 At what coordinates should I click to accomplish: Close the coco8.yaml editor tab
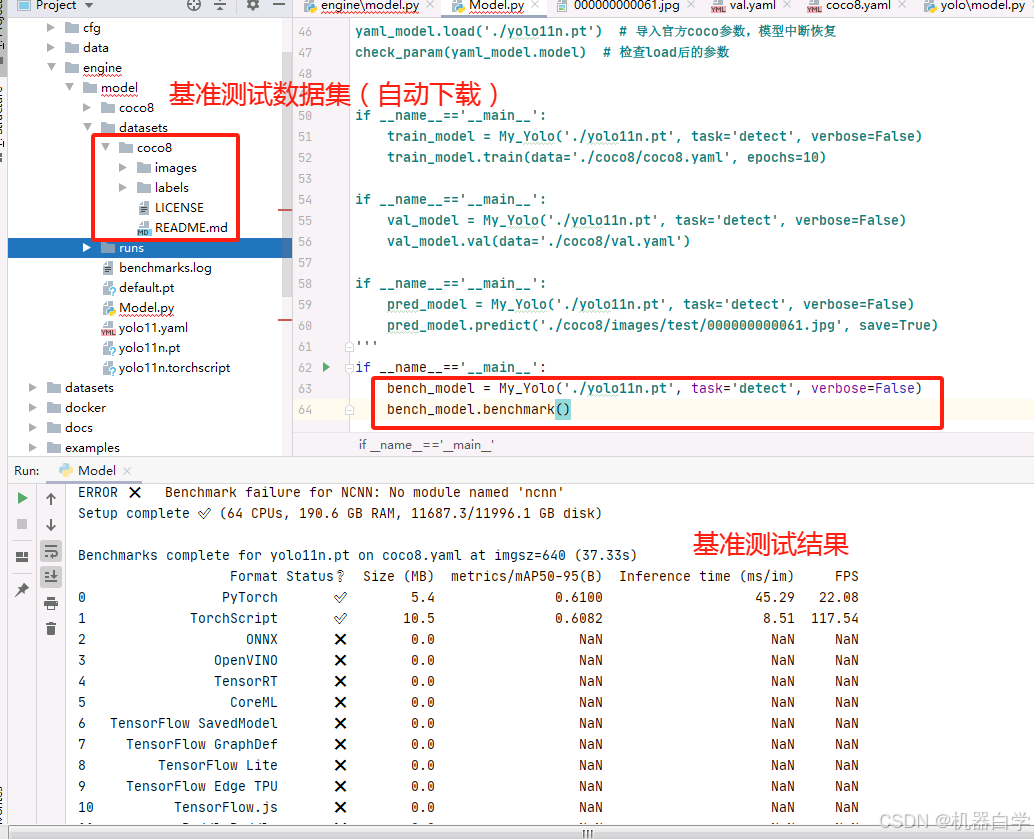point(901,5)
